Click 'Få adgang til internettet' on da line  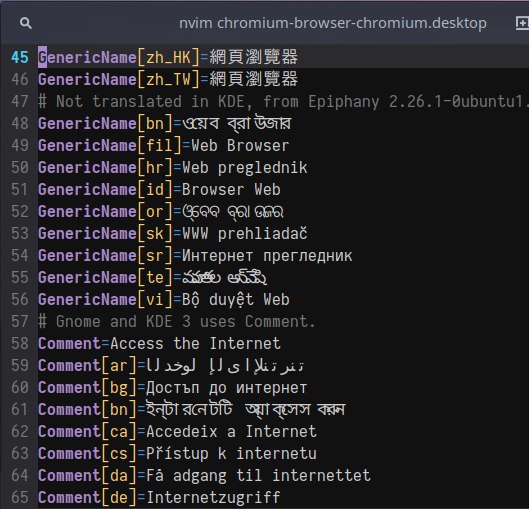(258, 476)
